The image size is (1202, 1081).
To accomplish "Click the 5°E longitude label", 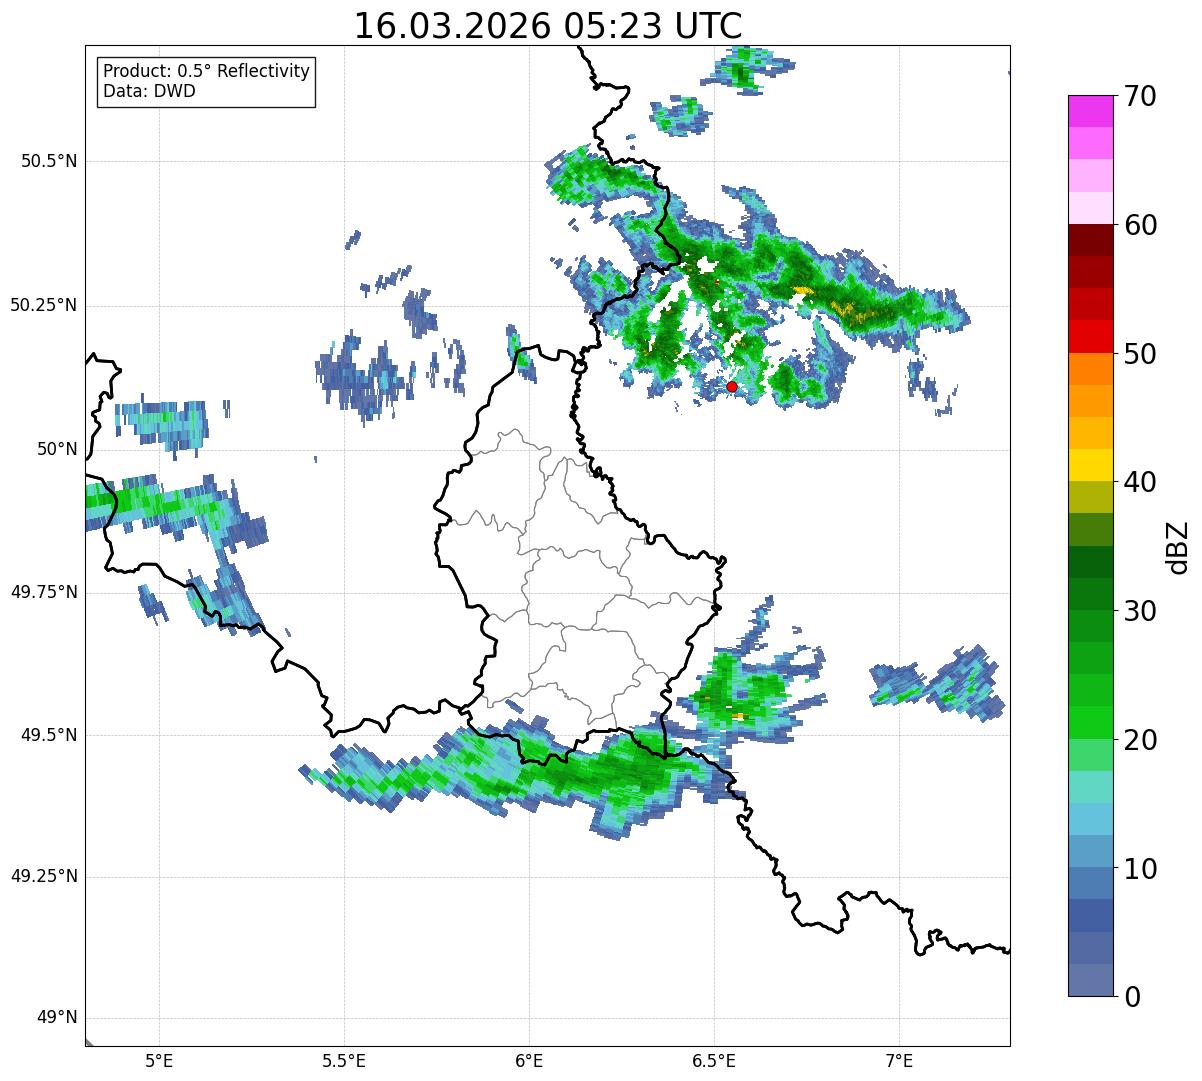I will coord(159,1061).
